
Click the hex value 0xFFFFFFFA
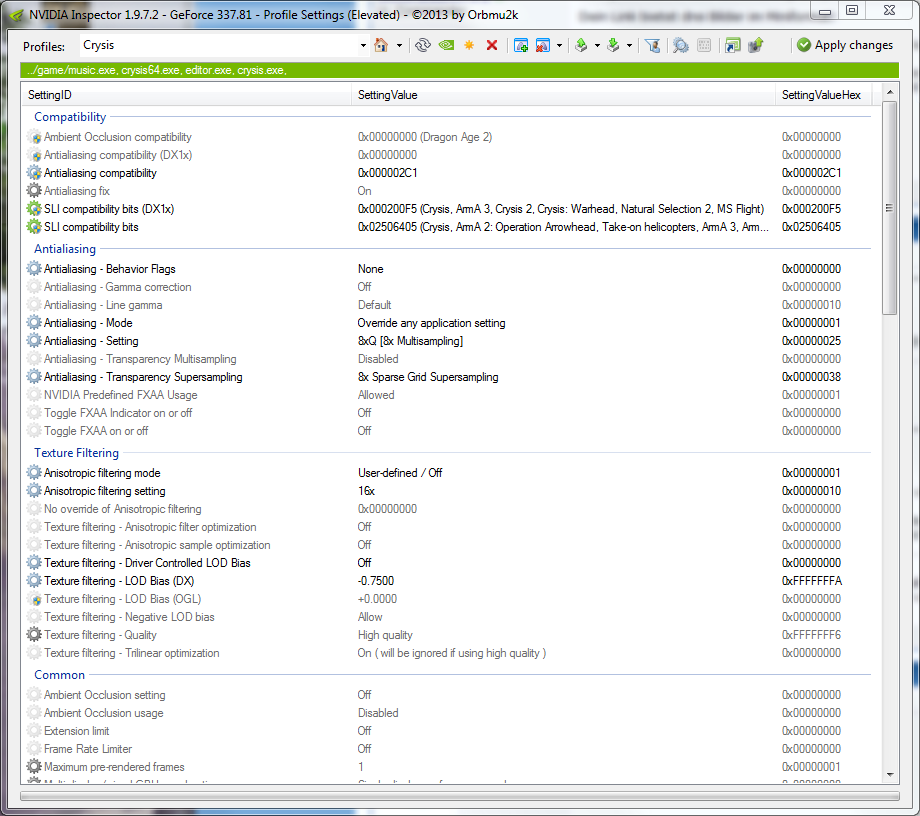point(811,581)
